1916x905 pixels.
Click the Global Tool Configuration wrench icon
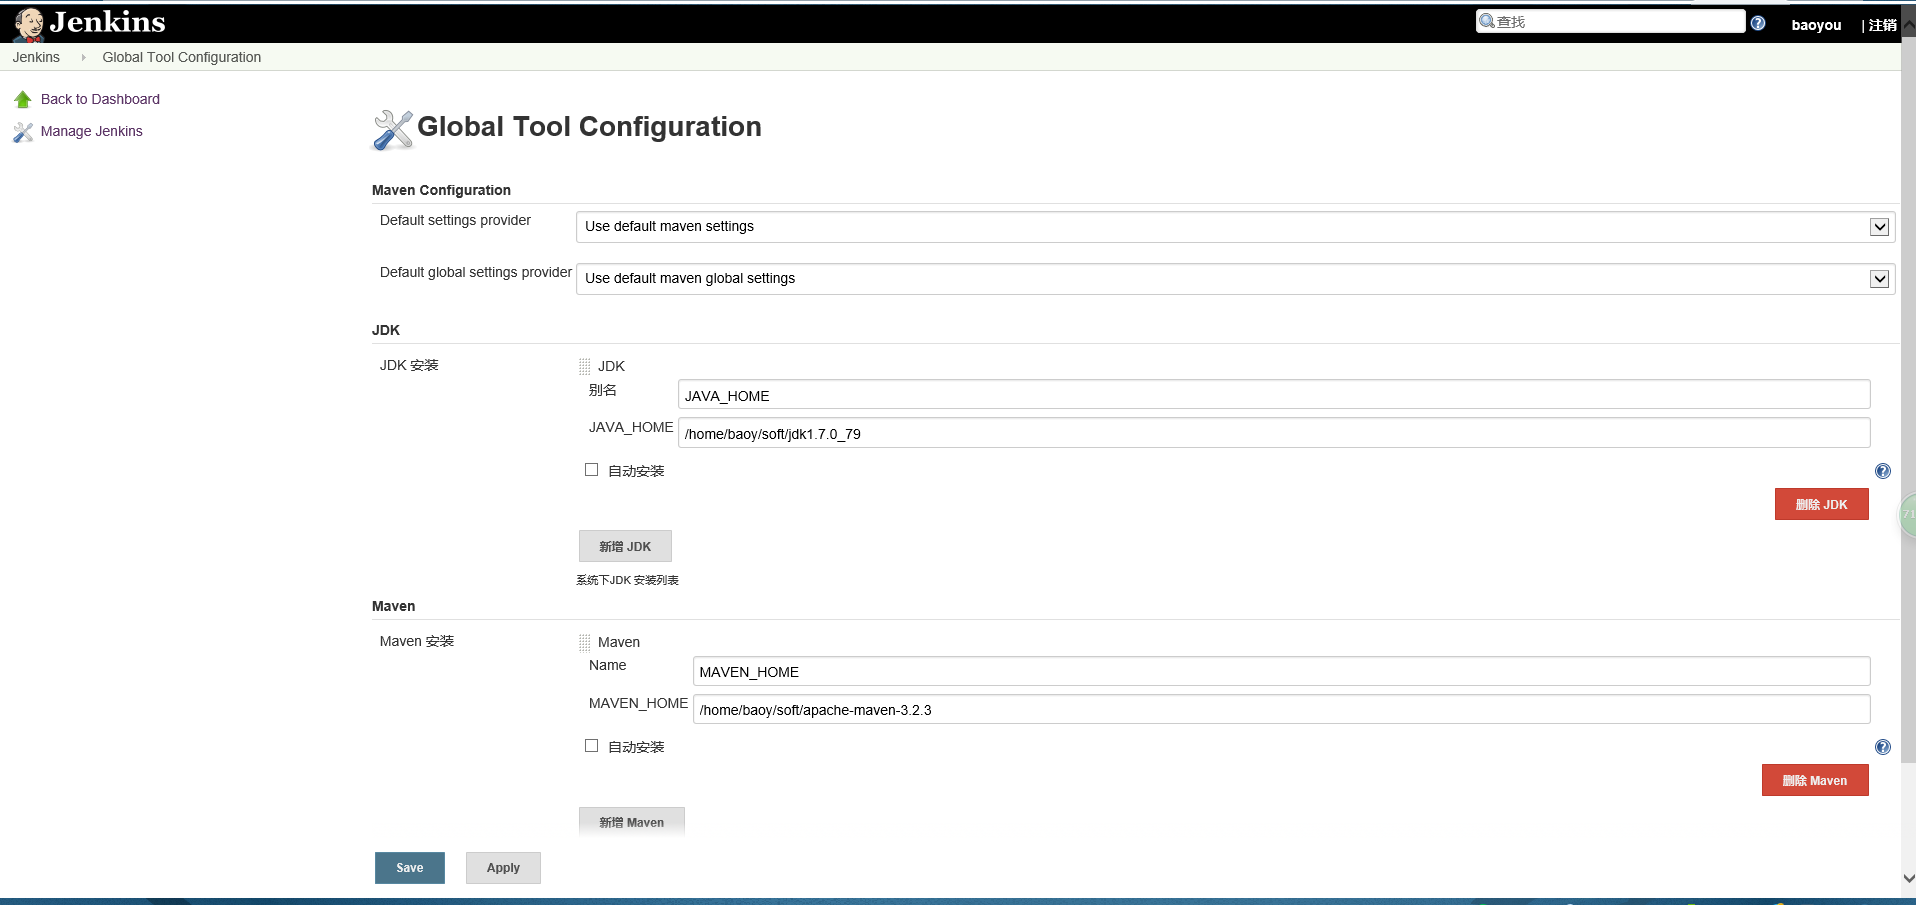pos(393,130)
